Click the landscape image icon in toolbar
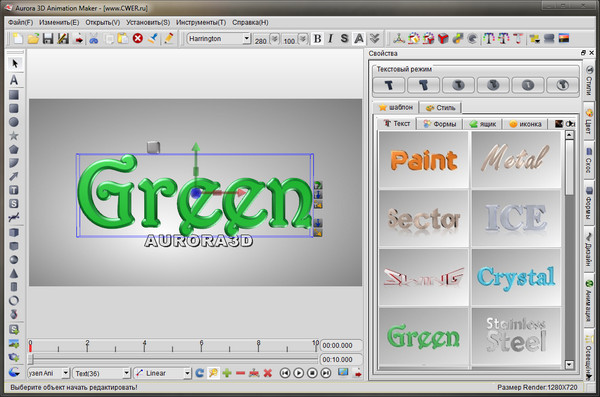The height and width of the screenshot is (397, 600). [x=564, y=38]
